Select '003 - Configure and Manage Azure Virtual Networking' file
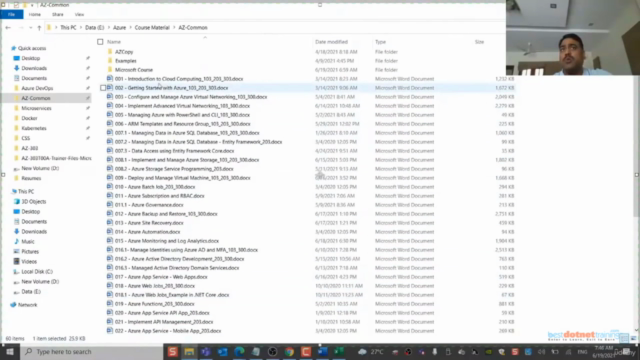The image size is (640, 360). click(x=191, y=97)
